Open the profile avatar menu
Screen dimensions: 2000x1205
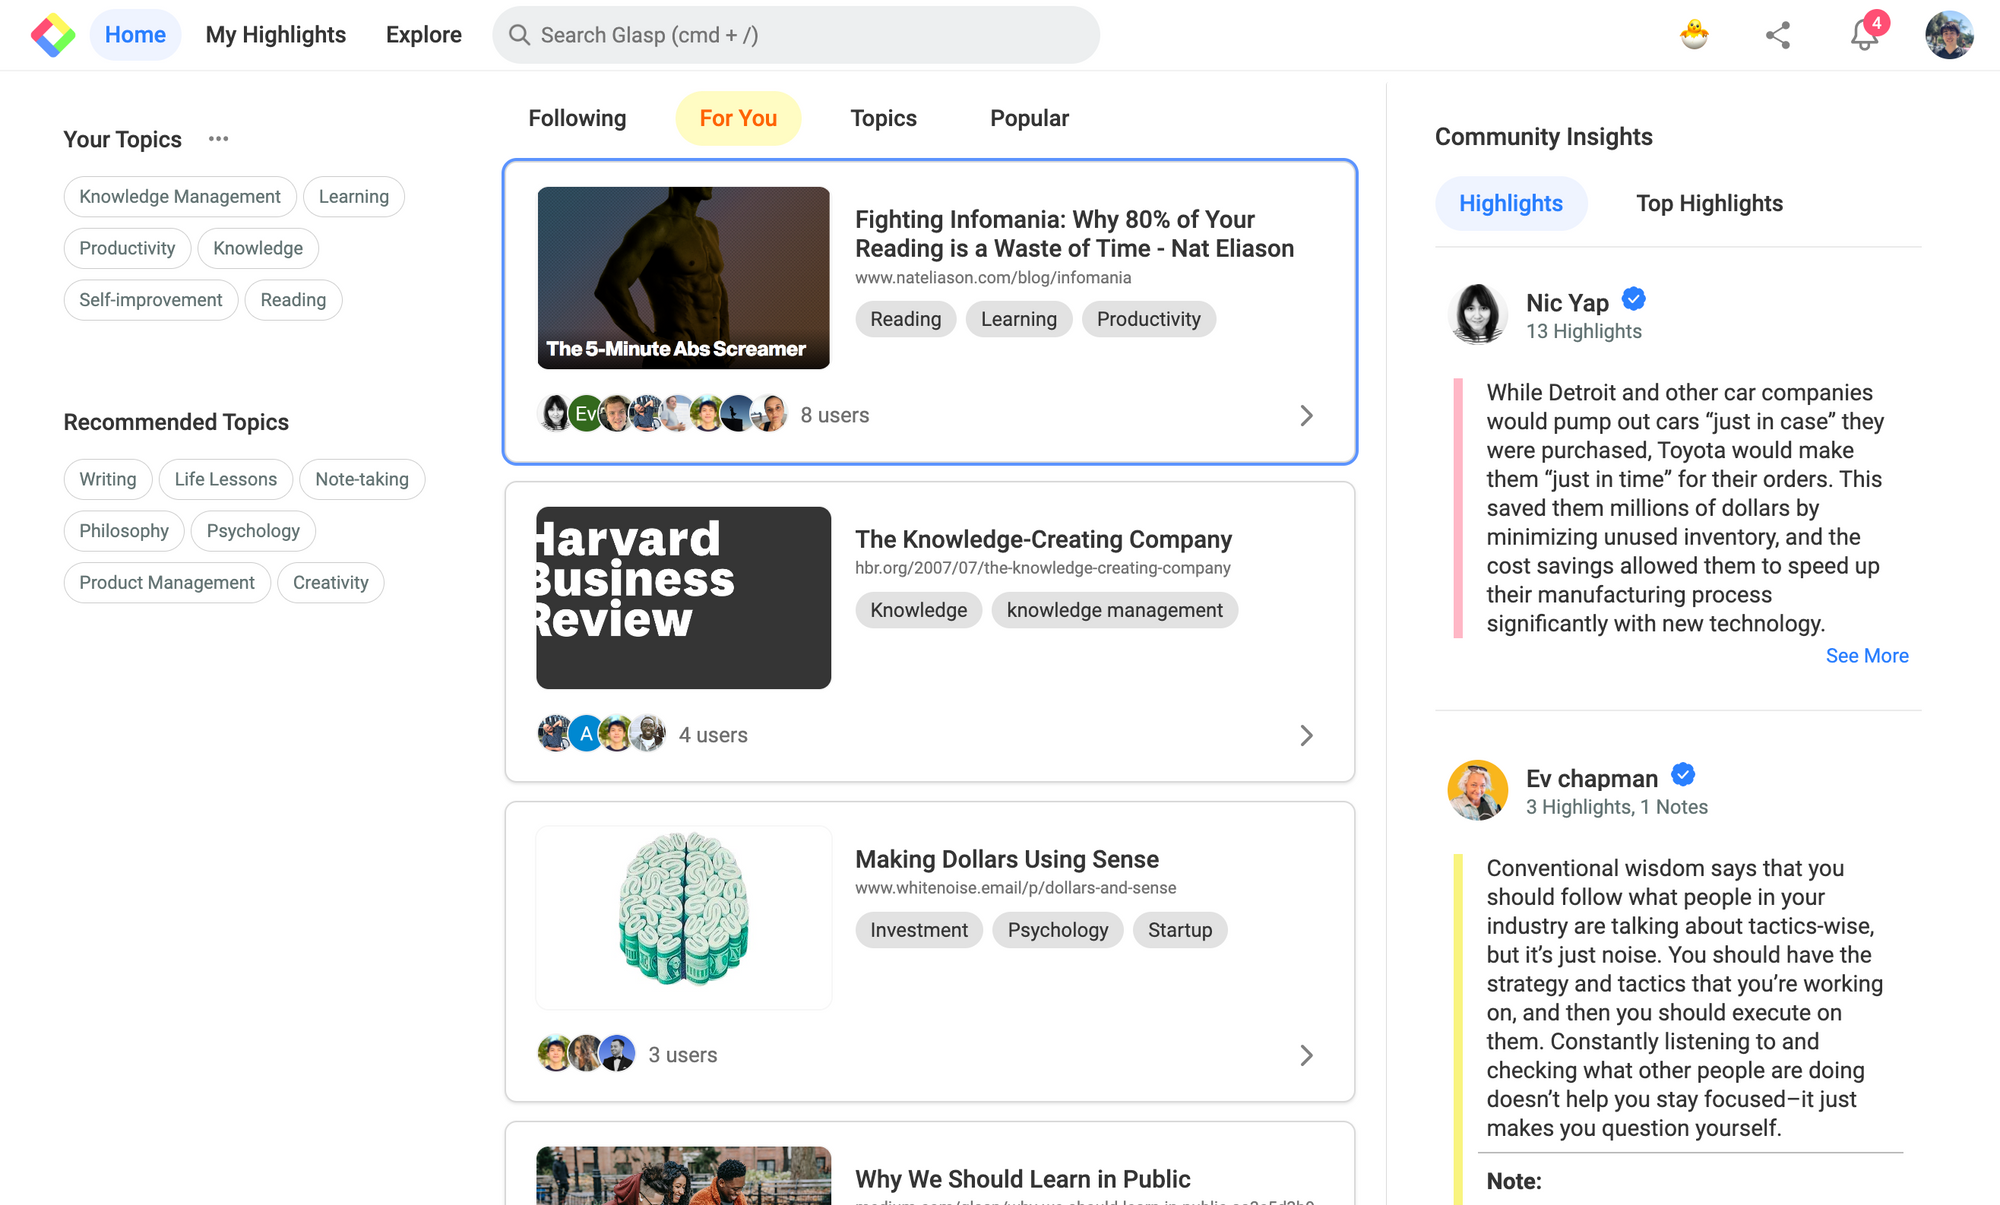click(1949, 35)
